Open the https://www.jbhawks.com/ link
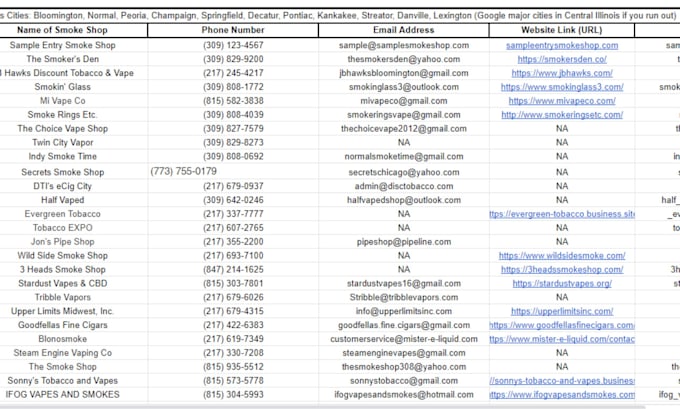The image size is (680, 409). click(562, 73)
